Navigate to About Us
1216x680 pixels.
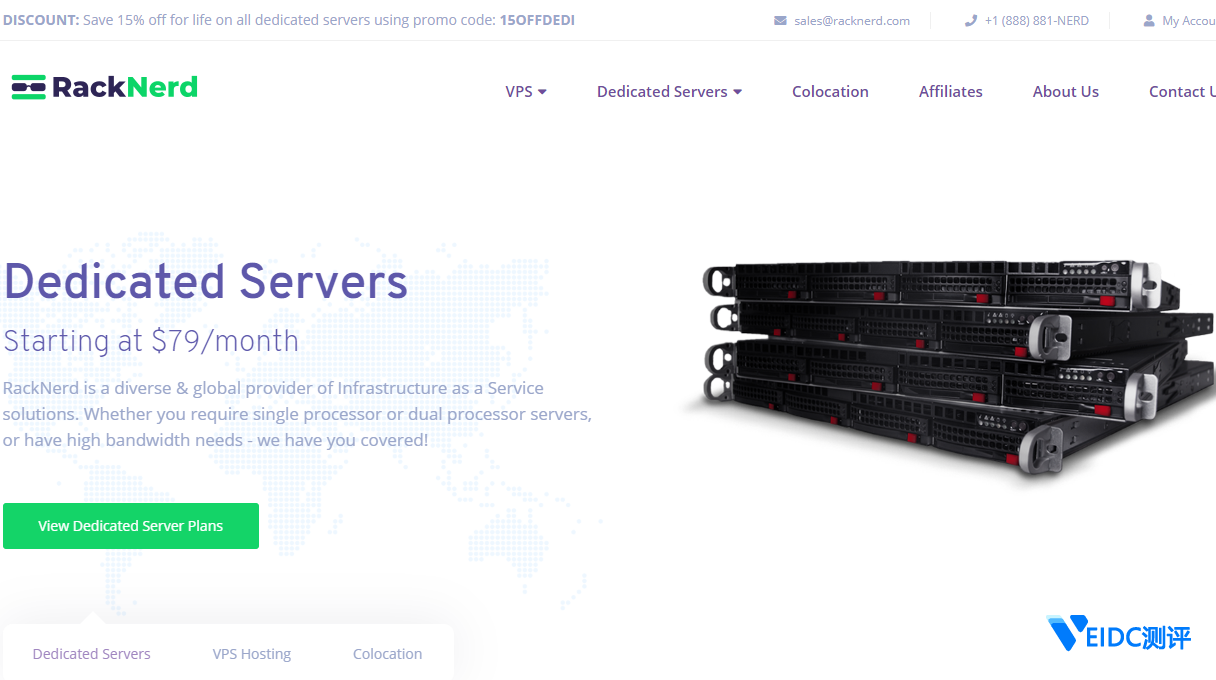tap(1065, 92)
